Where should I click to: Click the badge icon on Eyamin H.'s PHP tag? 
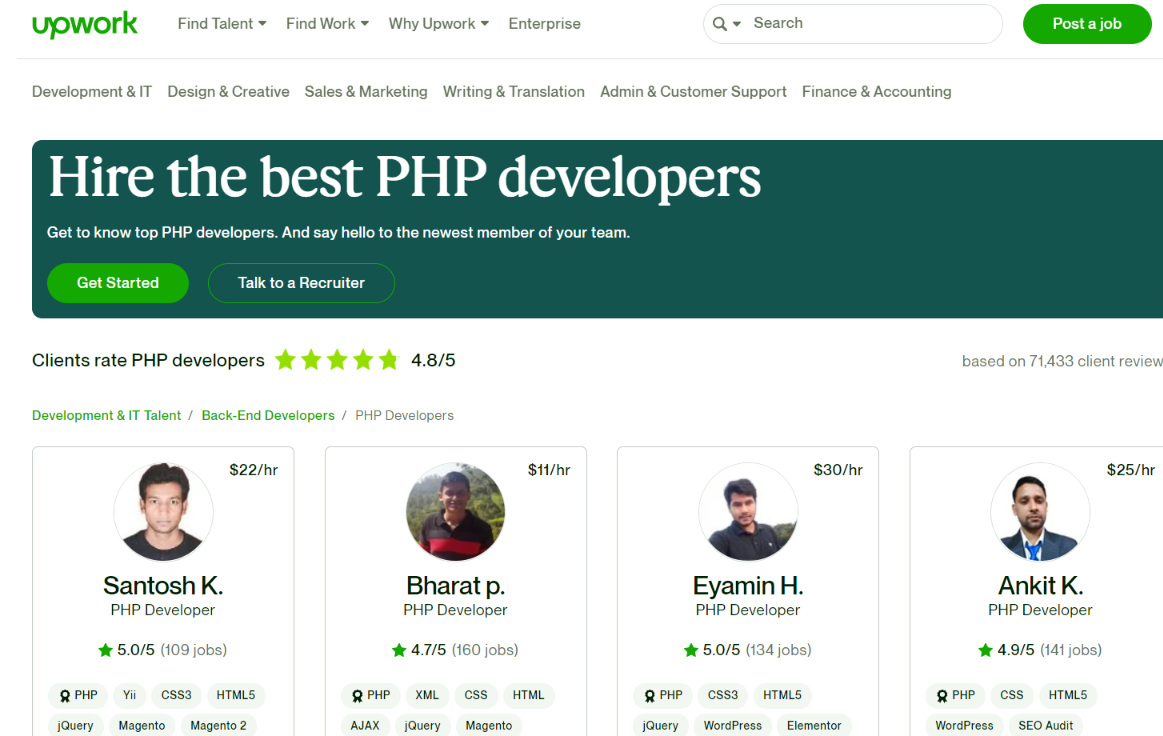click(x=650, y=696)
